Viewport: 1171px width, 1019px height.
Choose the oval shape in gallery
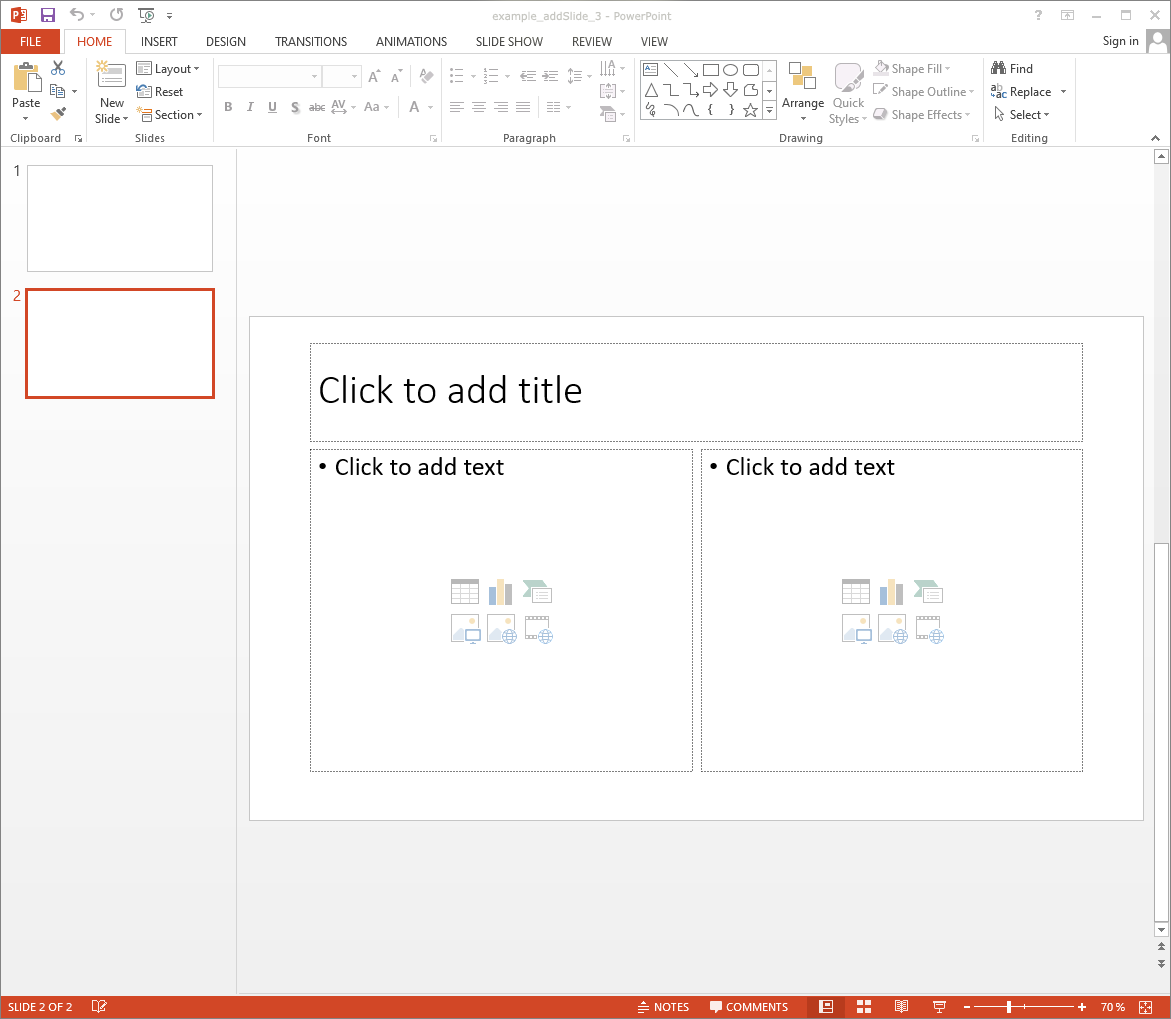731,70
